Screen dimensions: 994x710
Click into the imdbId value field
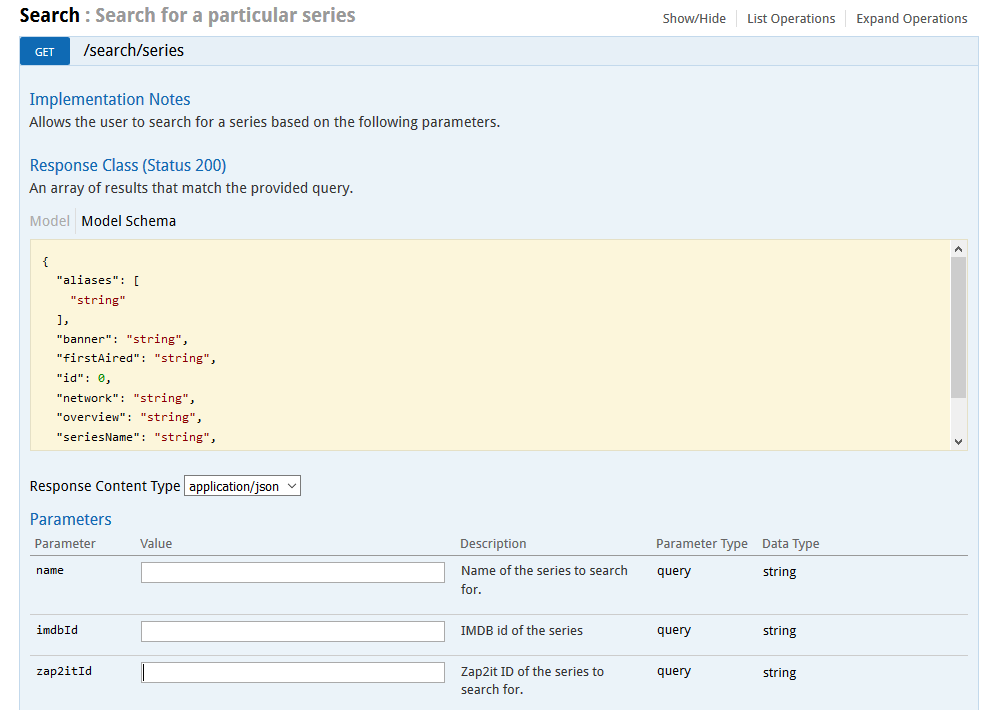tap(292, 631)
